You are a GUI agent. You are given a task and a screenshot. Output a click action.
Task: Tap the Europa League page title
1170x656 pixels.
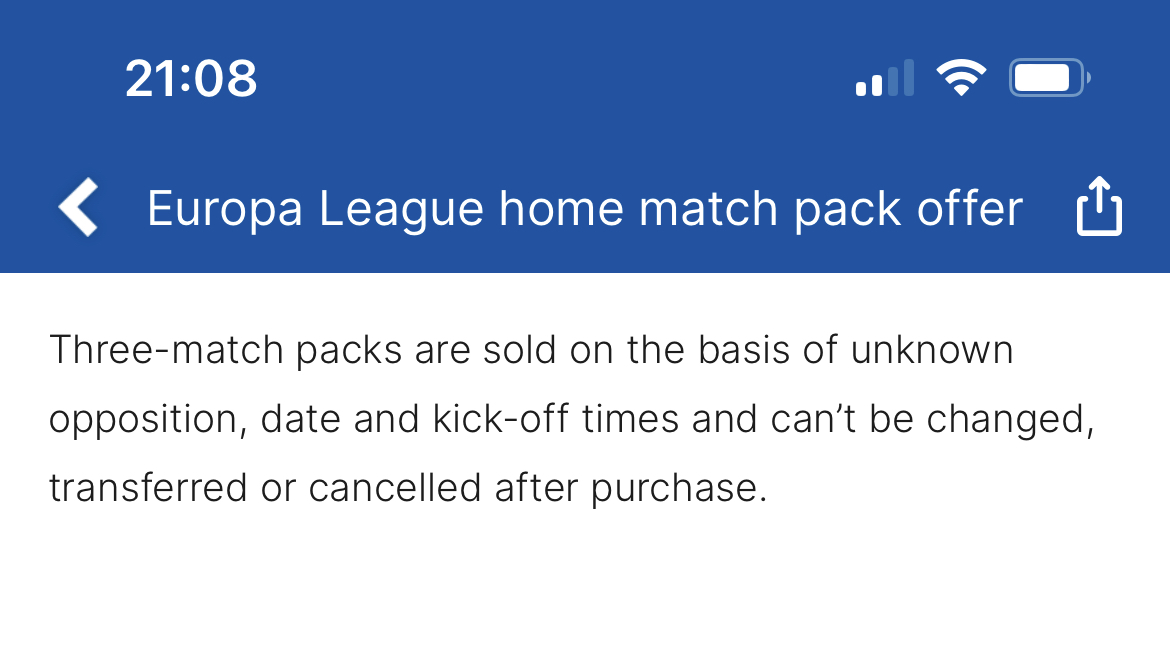pyautogui.click(x=584, y=208)
